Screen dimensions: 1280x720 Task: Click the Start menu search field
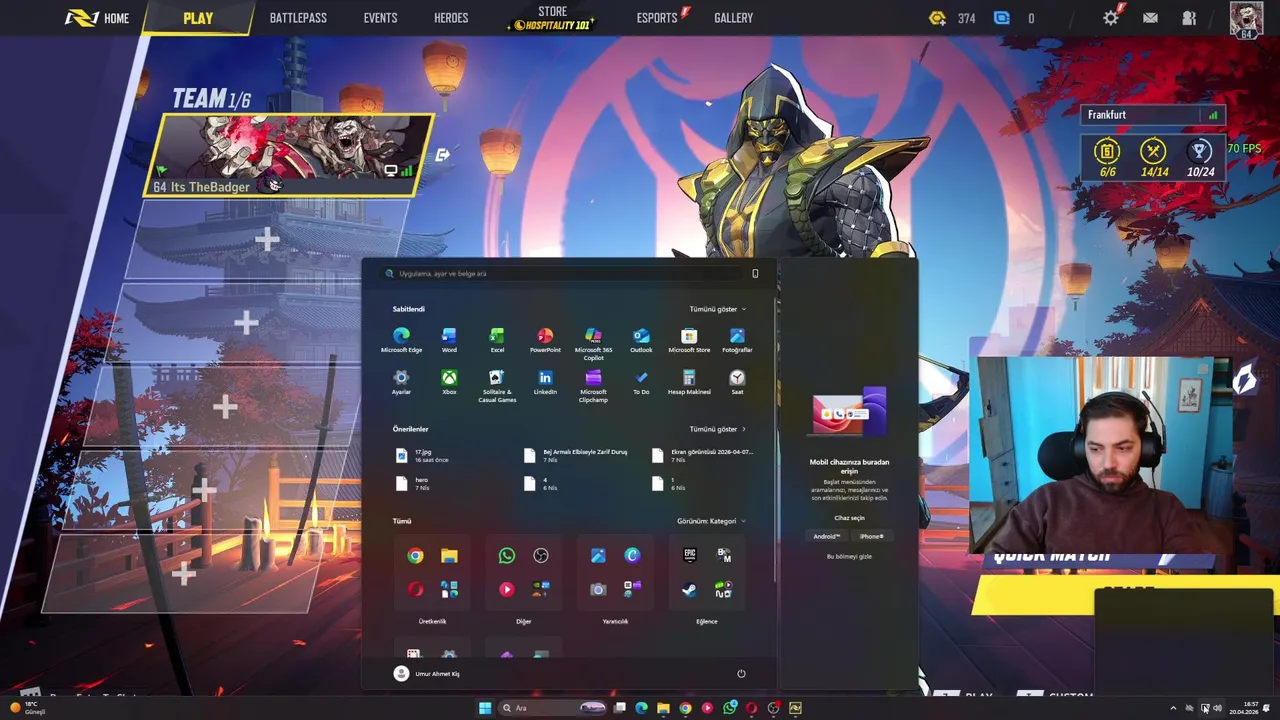[x=570, y=273]
